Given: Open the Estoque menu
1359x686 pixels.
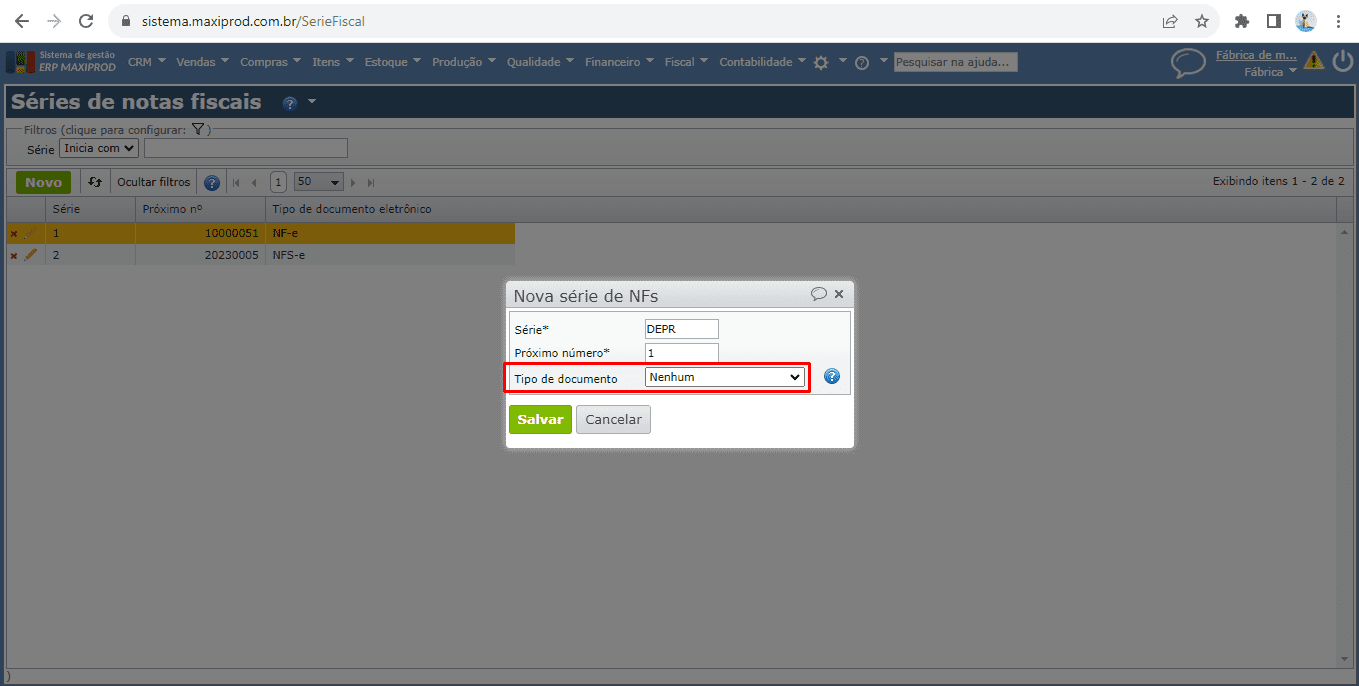Looking at the screenshot, I should click(393, 62).
